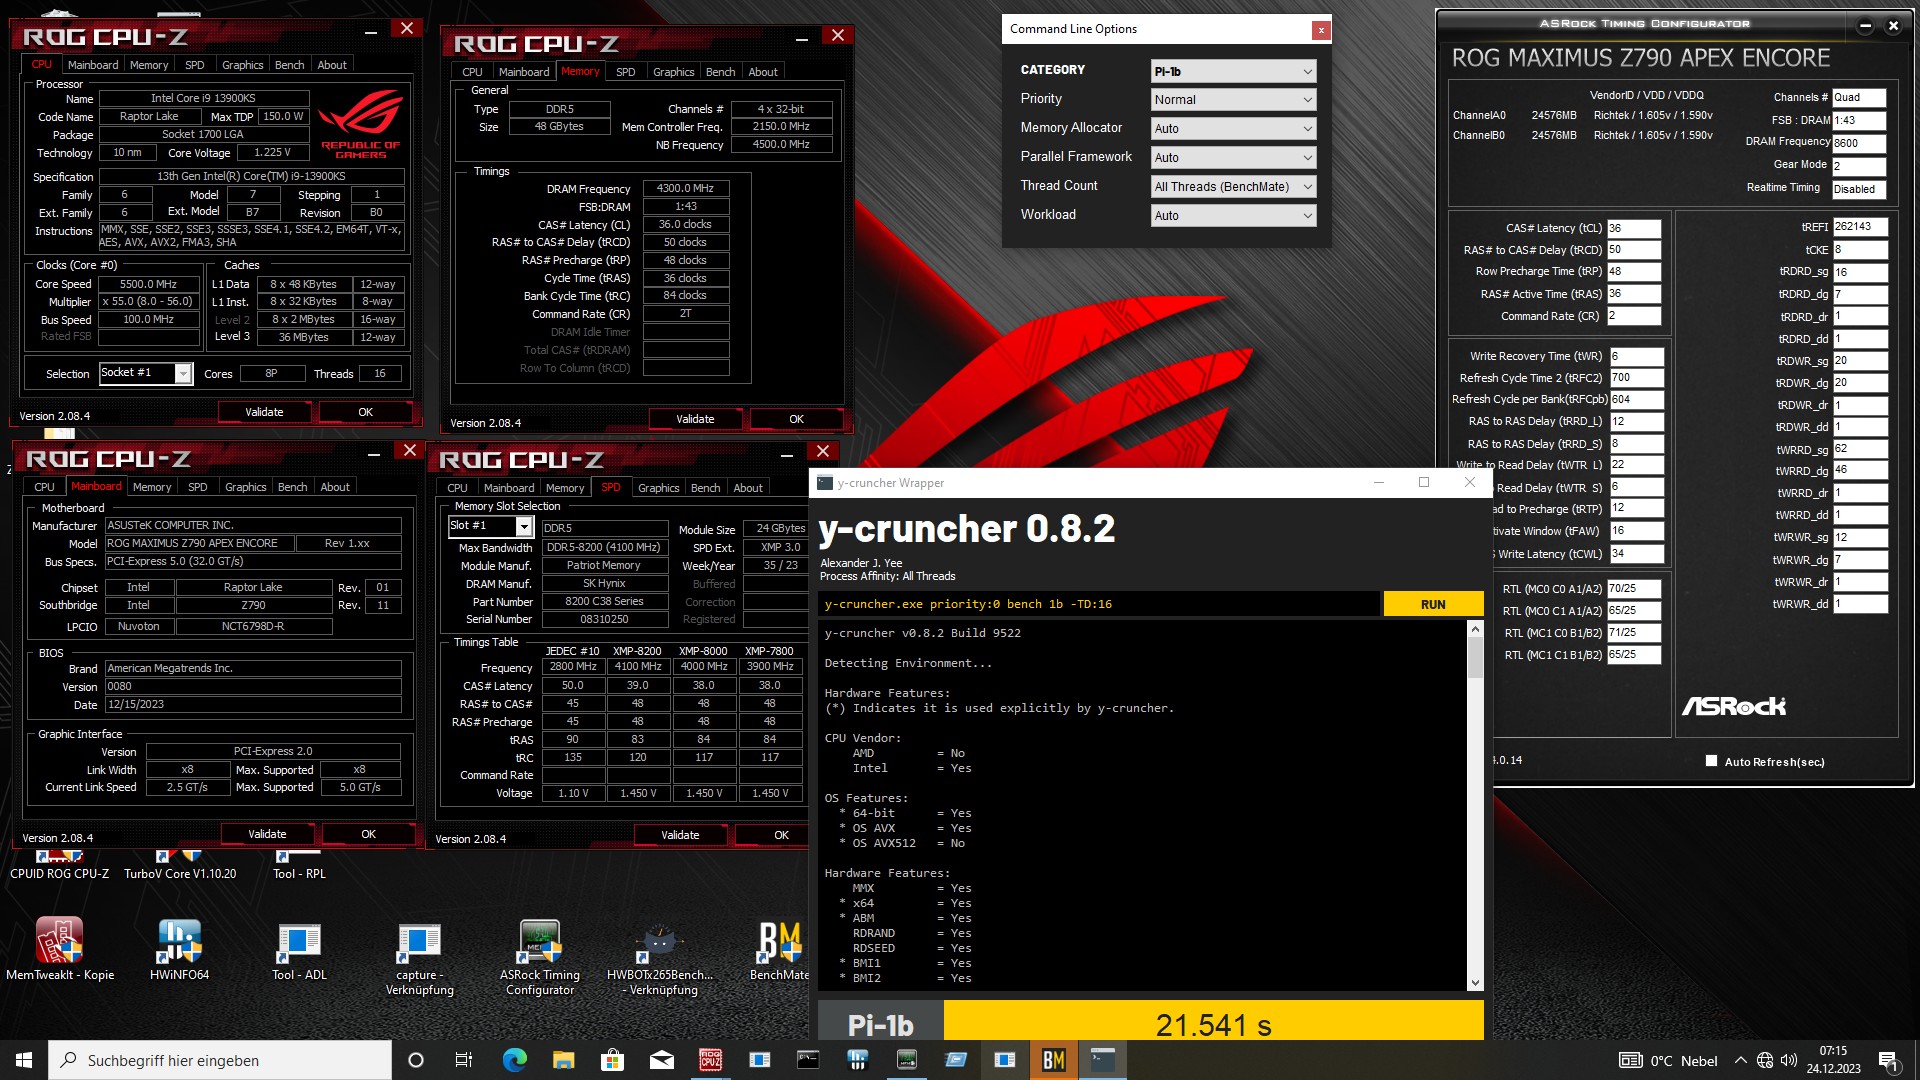Switch to ROG CPU-Z in the taskbar
The height and width of the screenshot is (1080, 1920).
coord(710,1060)
